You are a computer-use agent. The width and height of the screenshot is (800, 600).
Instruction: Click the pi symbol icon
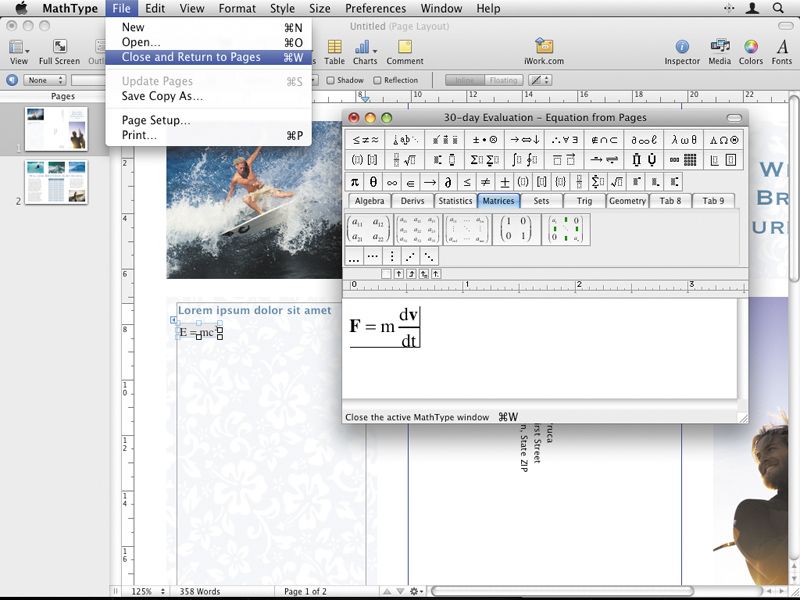353,182
